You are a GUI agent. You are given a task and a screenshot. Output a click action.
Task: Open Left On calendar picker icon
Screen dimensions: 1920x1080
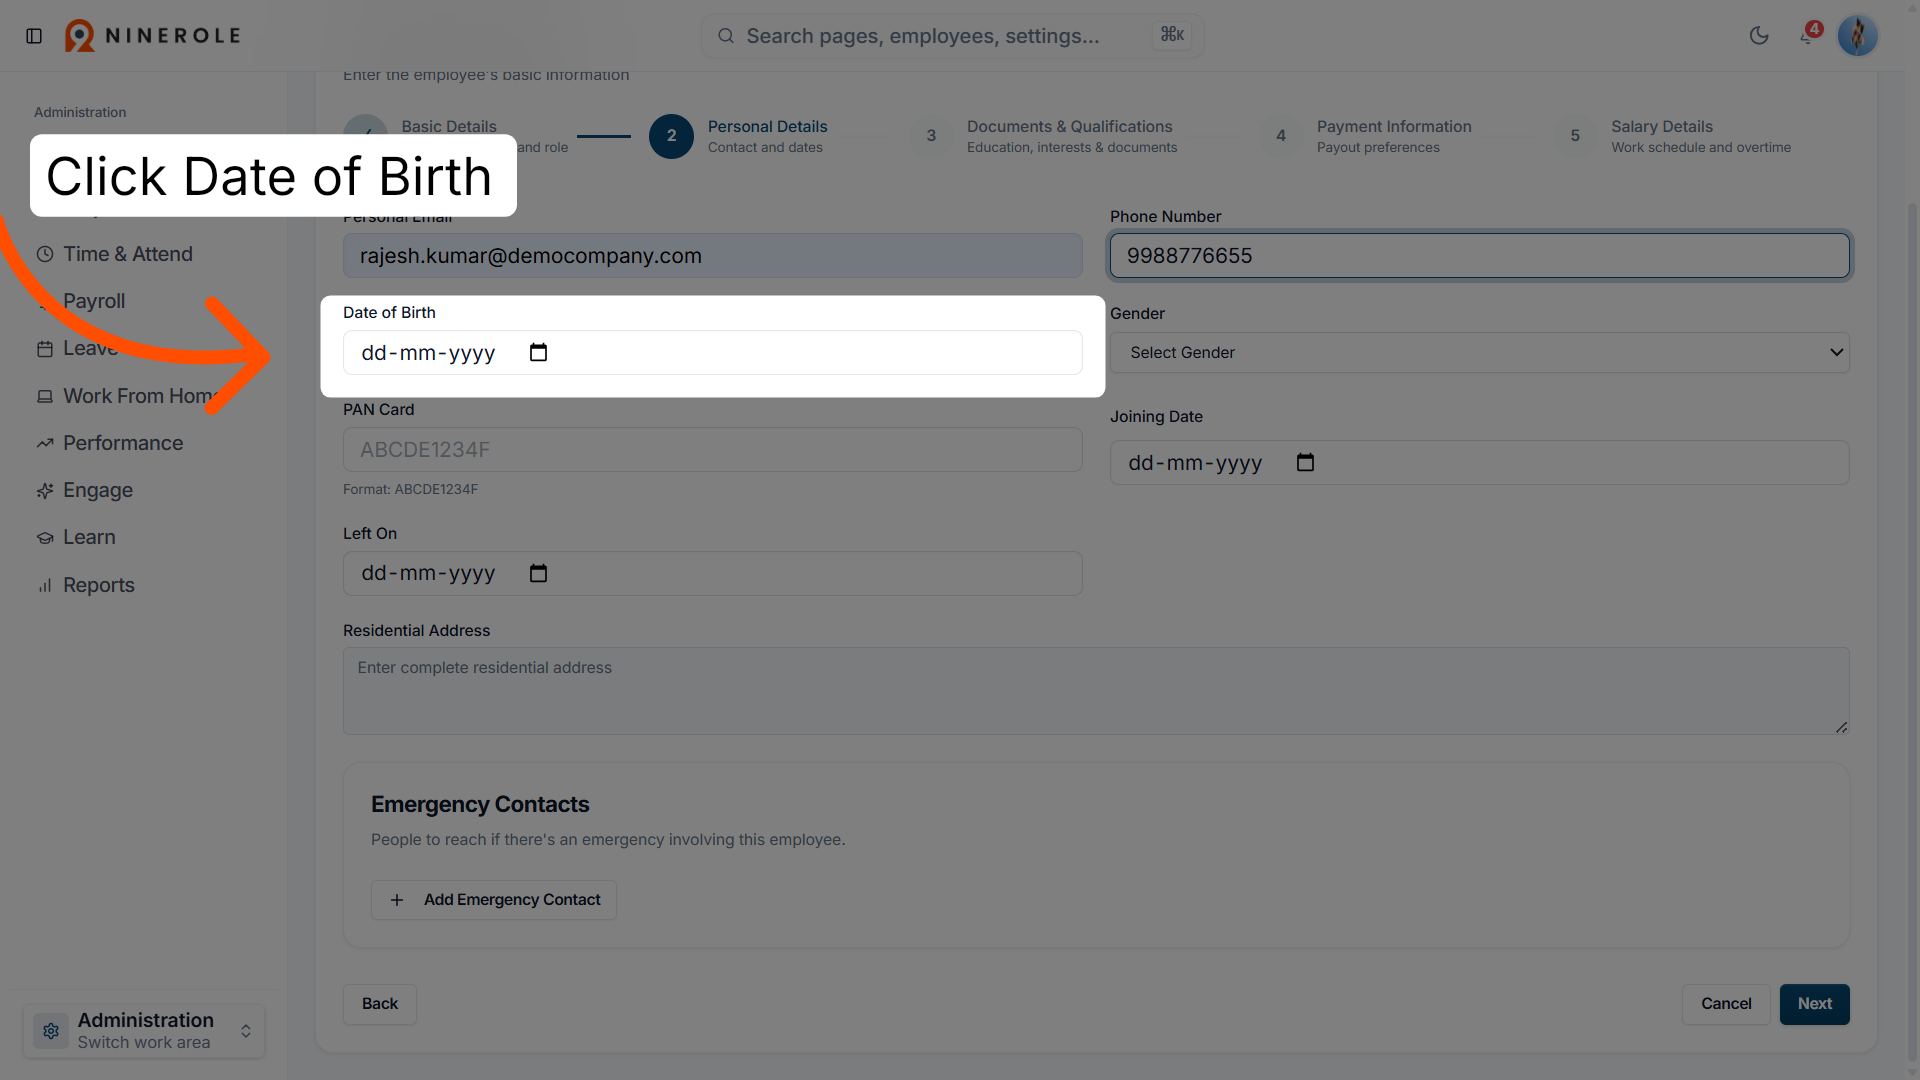[538, 573]
